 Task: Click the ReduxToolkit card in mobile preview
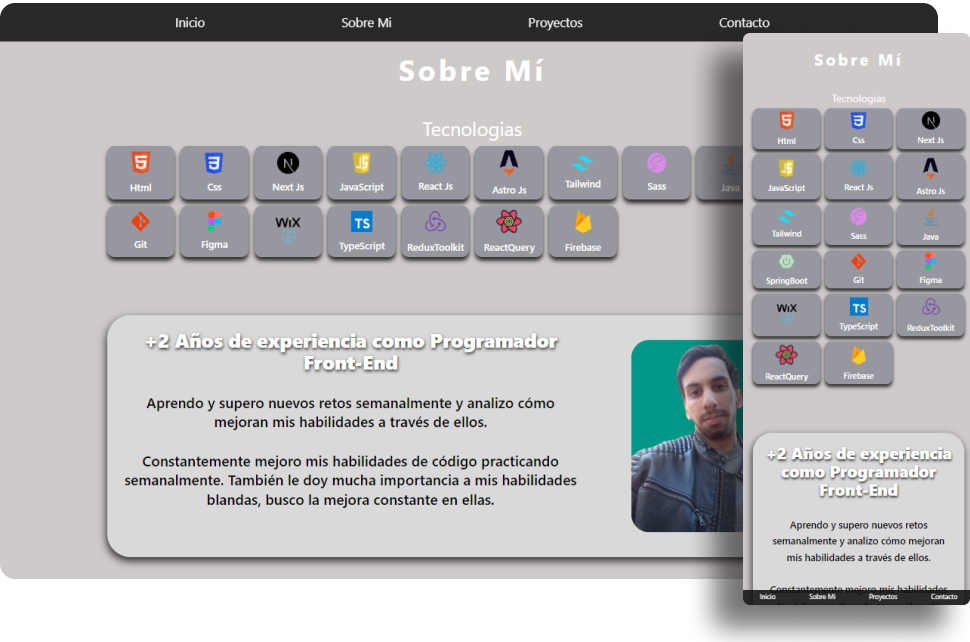click(930, 315)
